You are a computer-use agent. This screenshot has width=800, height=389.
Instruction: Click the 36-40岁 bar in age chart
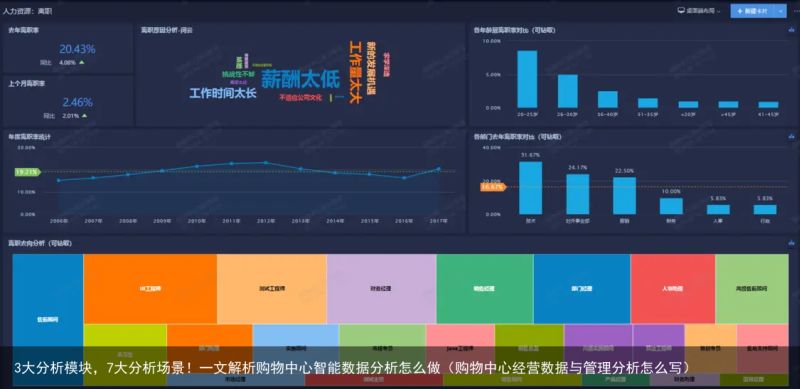point(608,100)
